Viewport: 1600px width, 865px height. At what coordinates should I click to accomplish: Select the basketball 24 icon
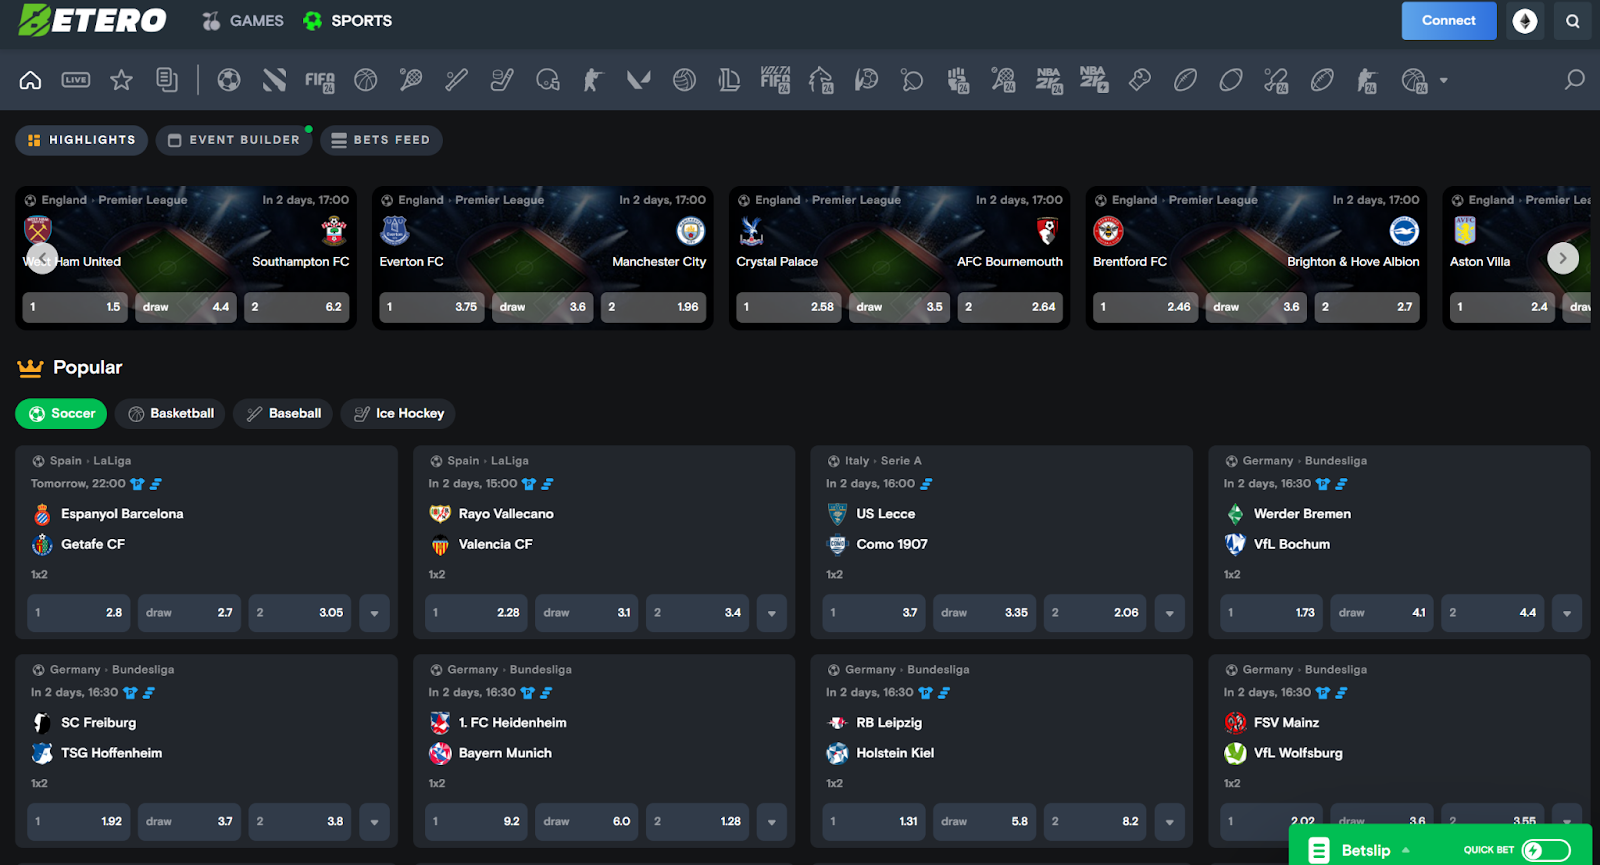[x=1414, y=80]
